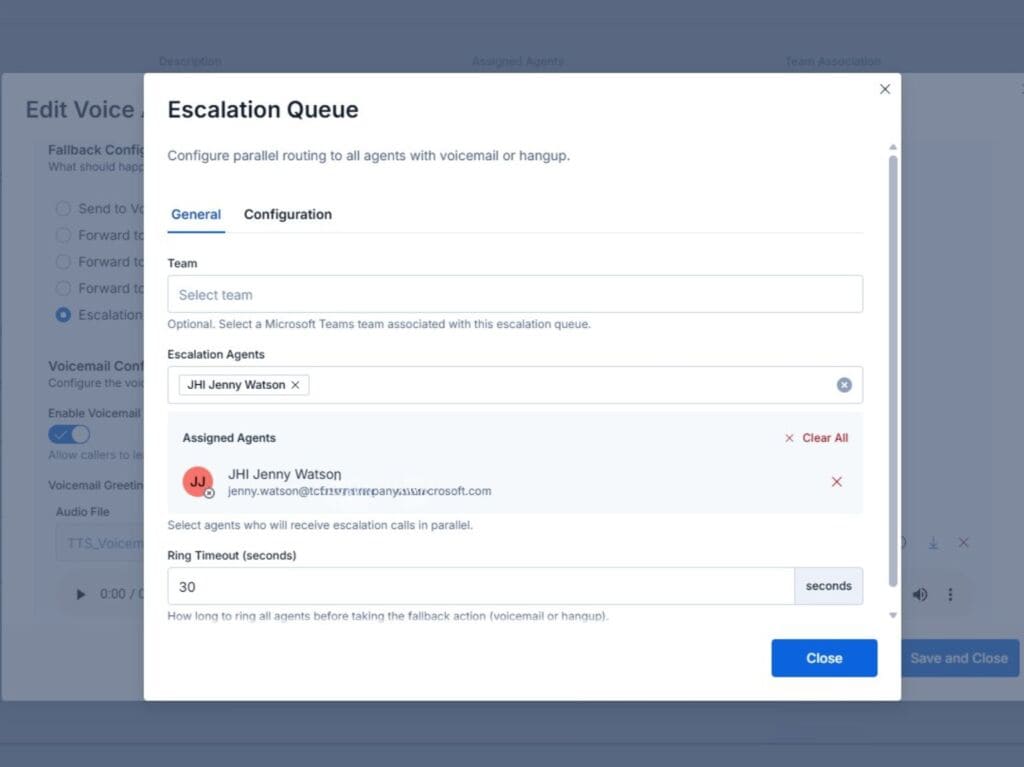Image resolution: width=1024 pixels, height=767 pixels.
Task: Download the audio file in background window
Action: pyautogui.click(x=934, y=543)
